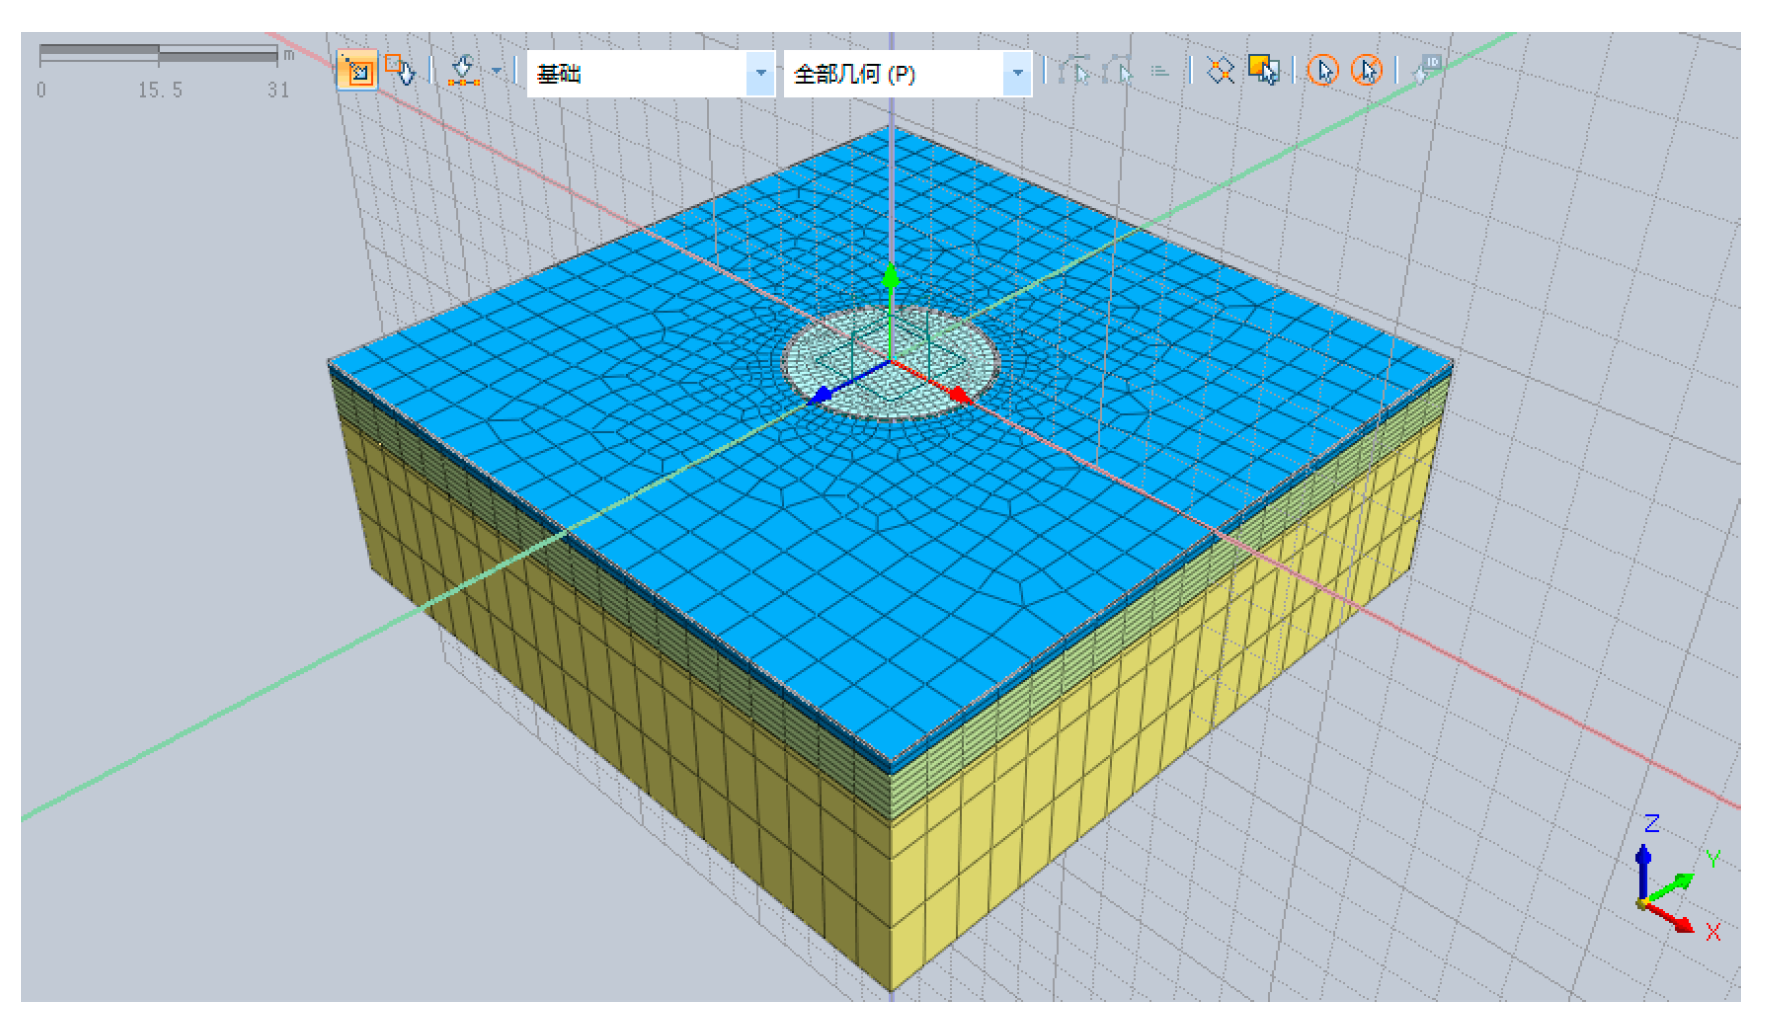Click the greyed list lines icon

[1159, 72]
